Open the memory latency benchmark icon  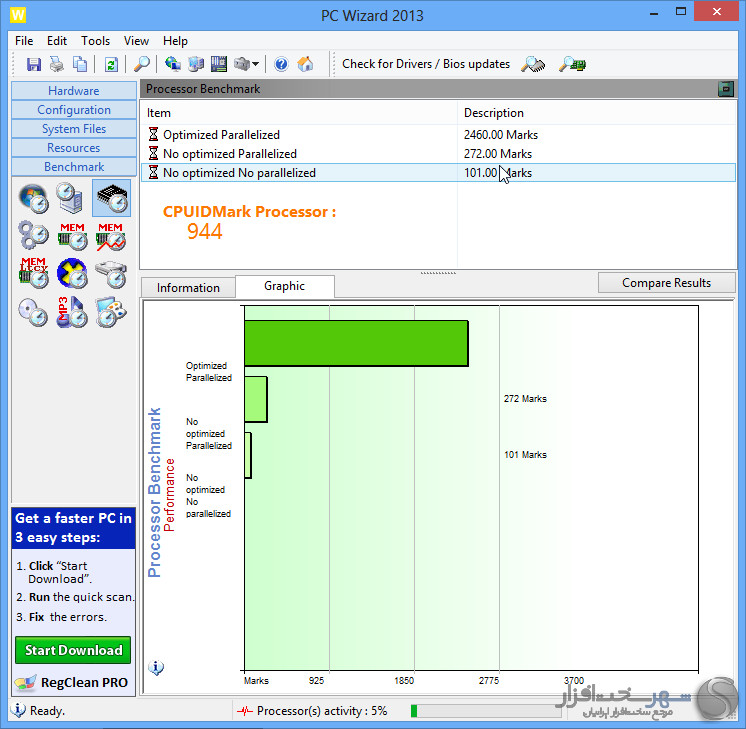(x=34, y=274)
